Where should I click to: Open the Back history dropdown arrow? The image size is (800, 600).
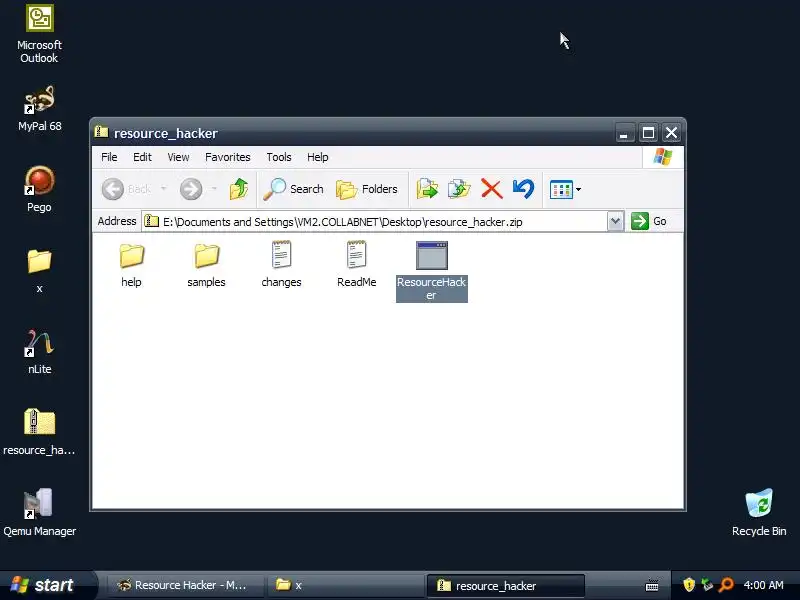point(163,189)
